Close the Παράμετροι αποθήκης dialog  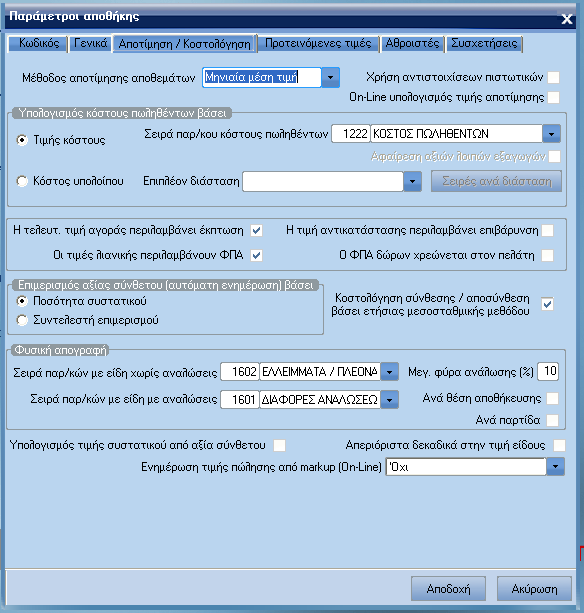pos(566,19)
